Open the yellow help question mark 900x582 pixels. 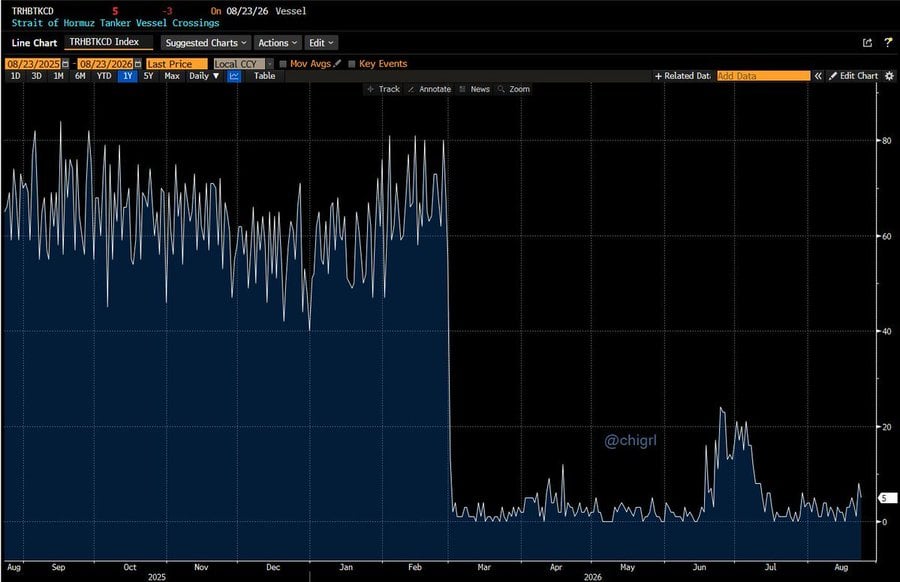[888, 43]
